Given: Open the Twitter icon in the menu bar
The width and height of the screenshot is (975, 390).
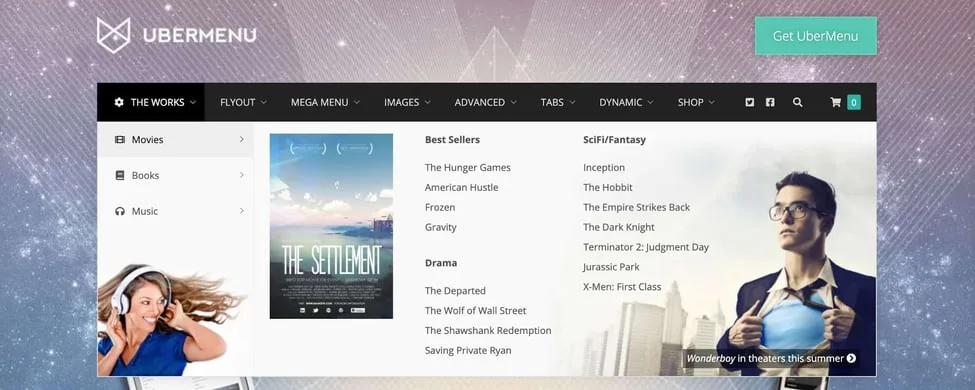Looking at the screenshot, I should pyautogui.click(x=750, y=103).
